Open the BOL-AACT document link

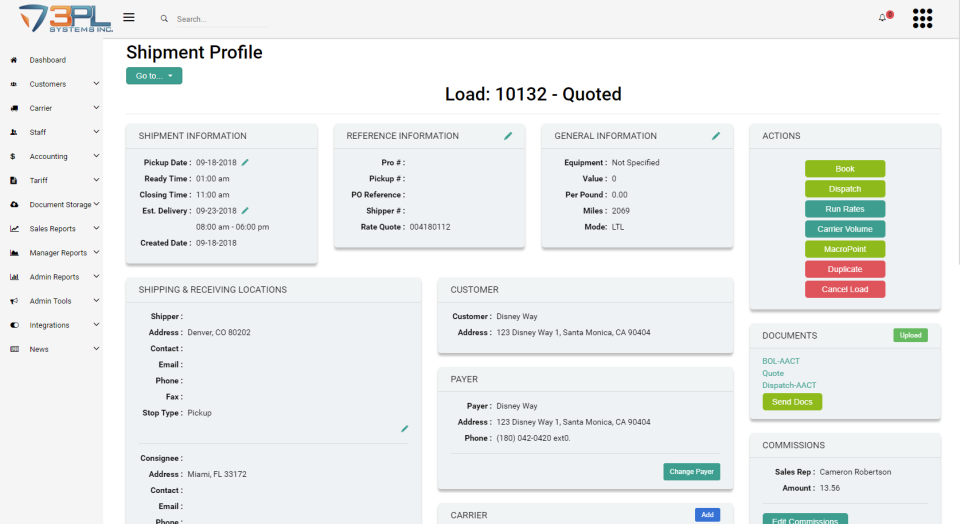click(x=781, y=361)
